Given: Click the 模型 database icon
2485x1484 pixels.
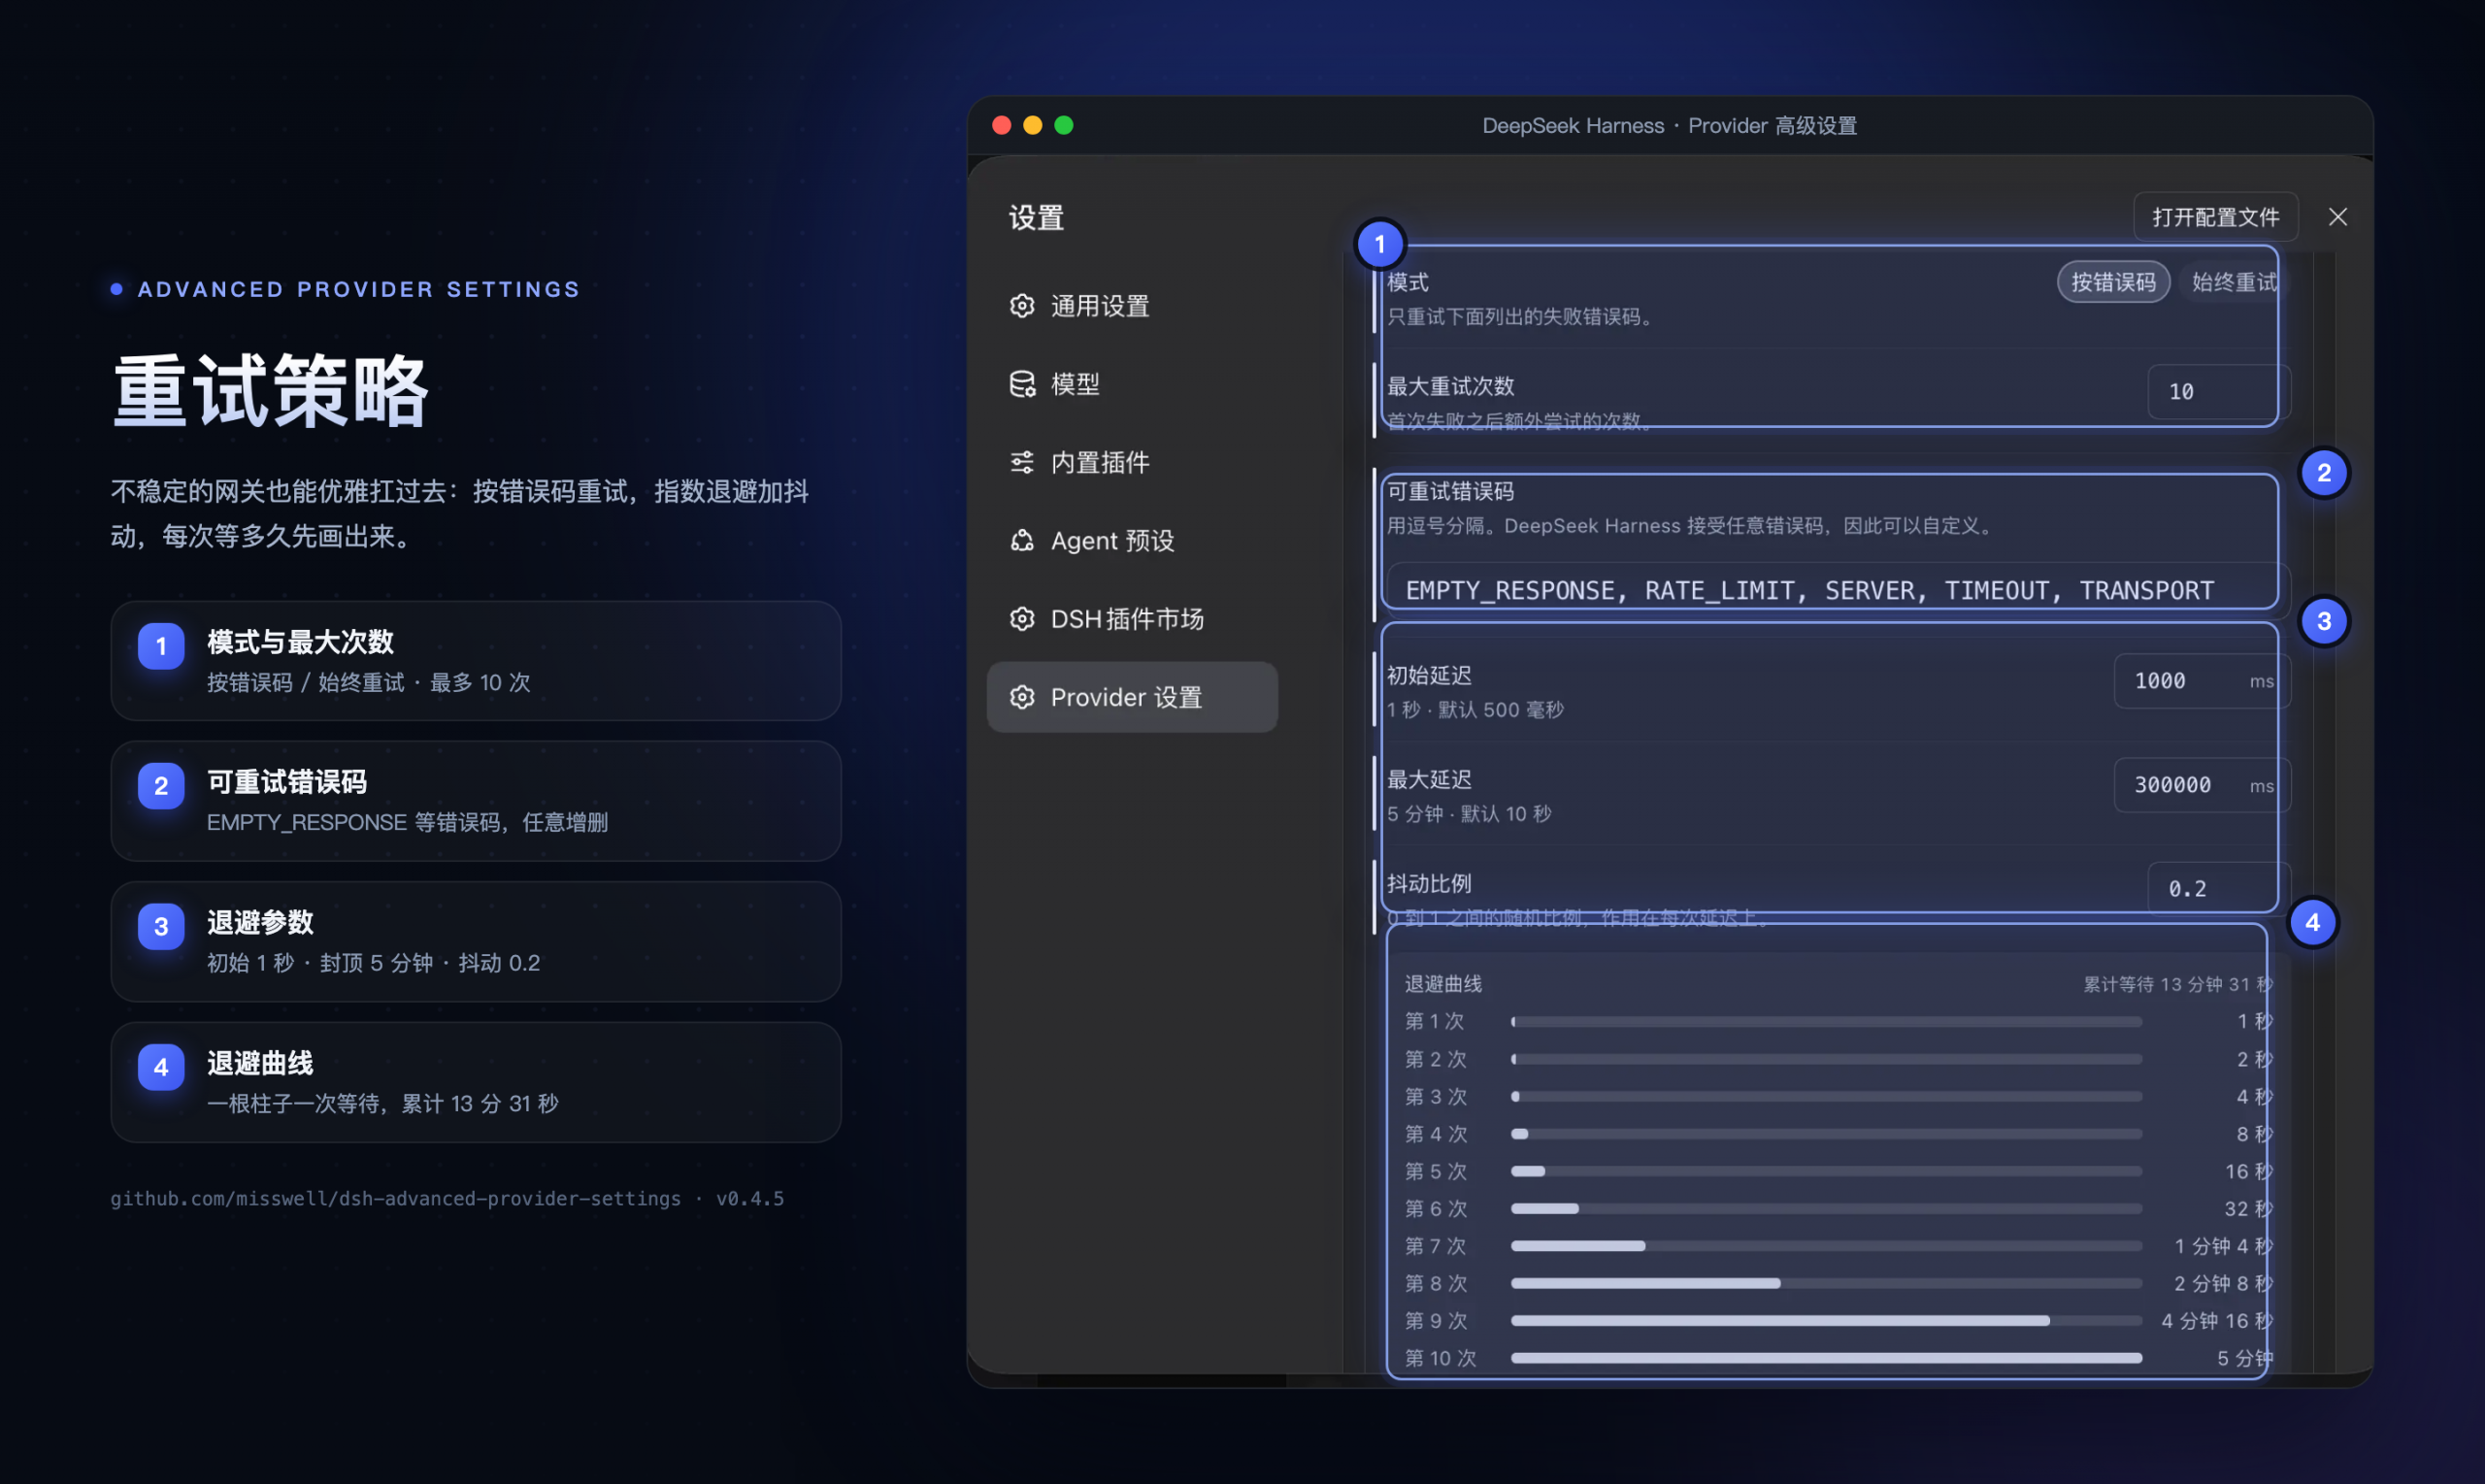Looking at the screenshot, I should (1022, 384).
